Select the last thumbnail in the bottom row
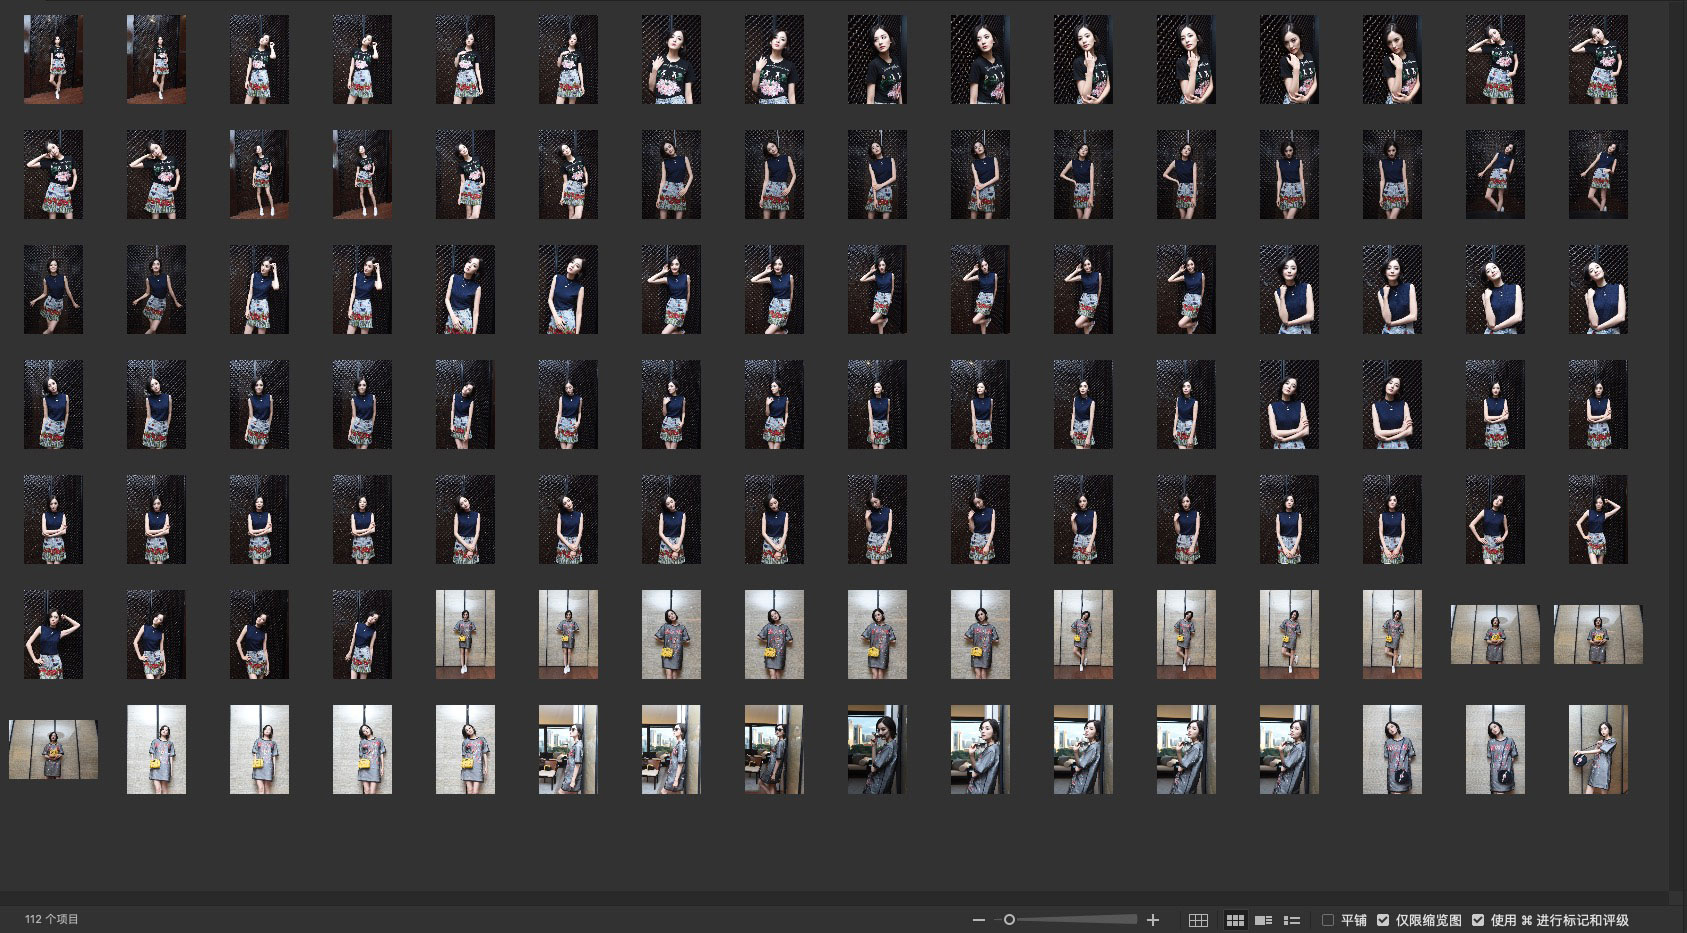The image size is (1687, 933). click(1597, 749)
